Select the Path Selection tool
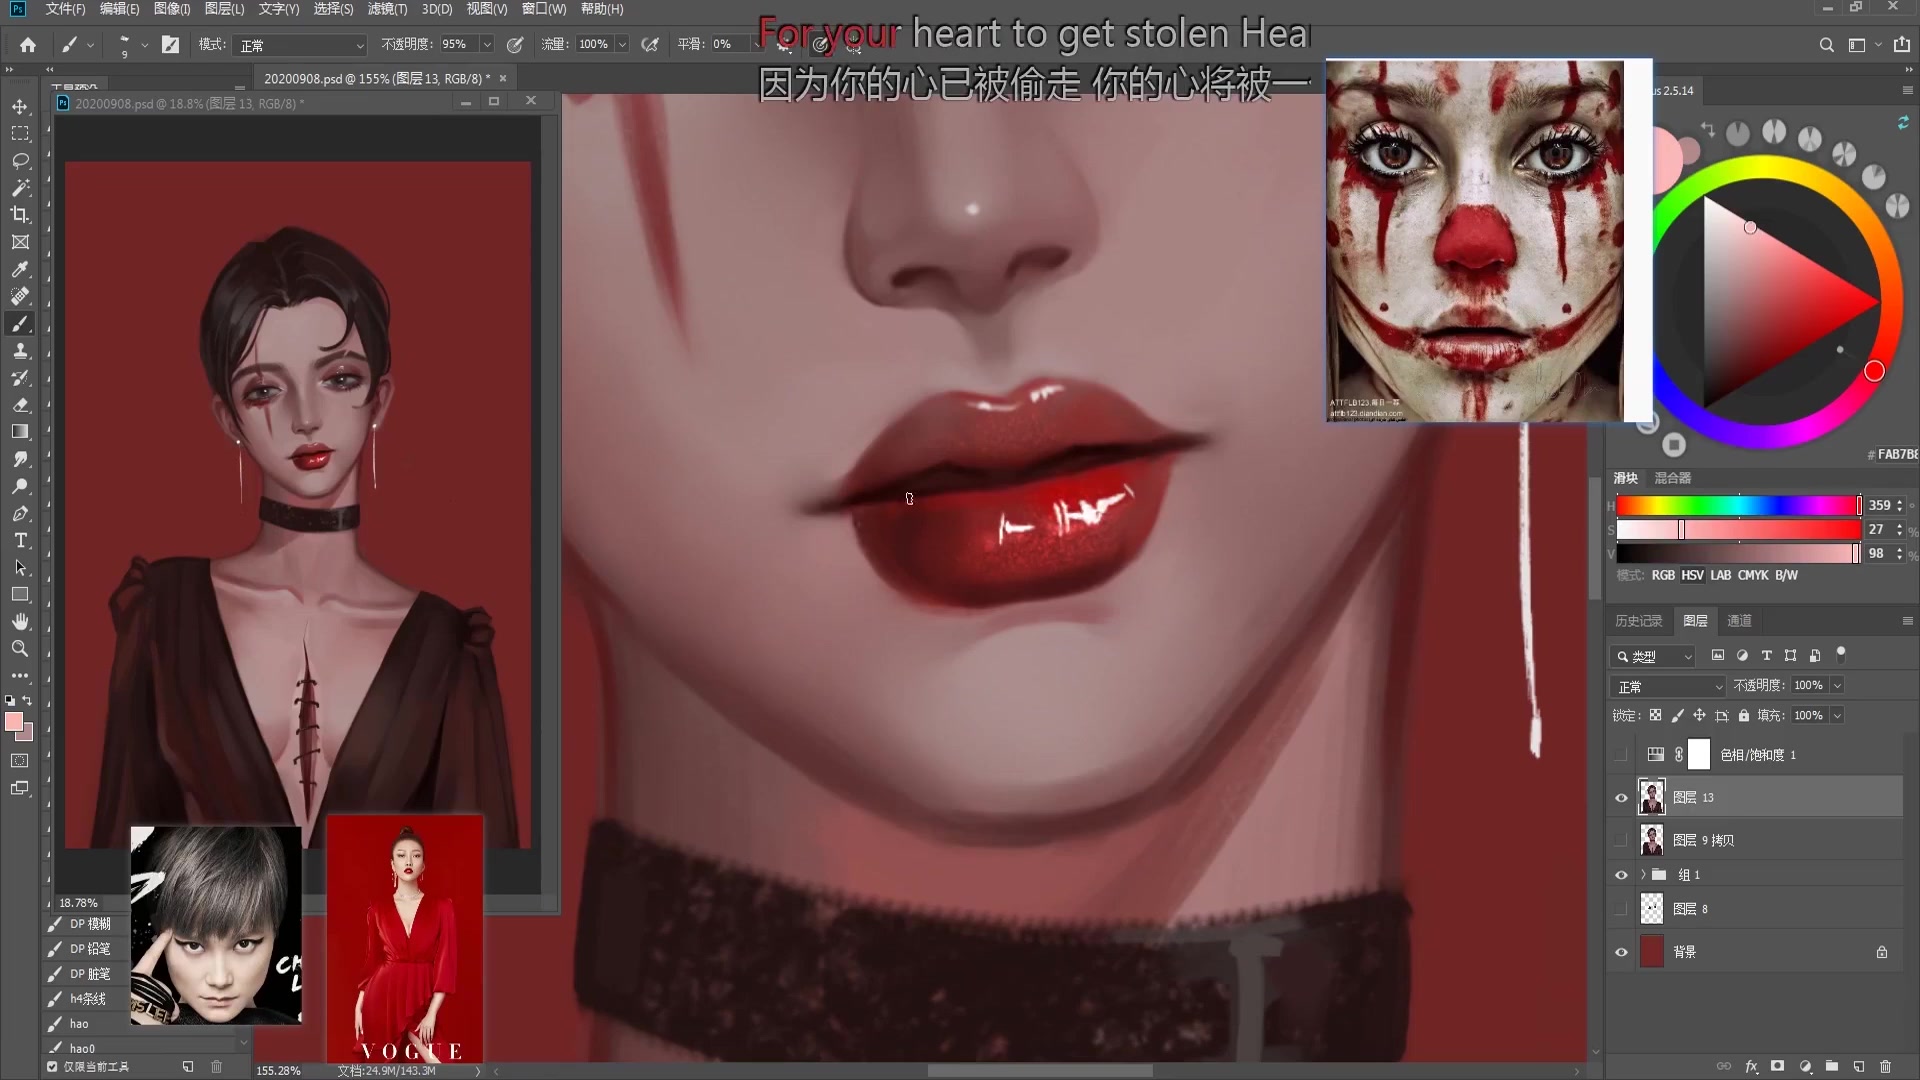This screenshot has height=1080, width=1920. (x=20, y=567)
